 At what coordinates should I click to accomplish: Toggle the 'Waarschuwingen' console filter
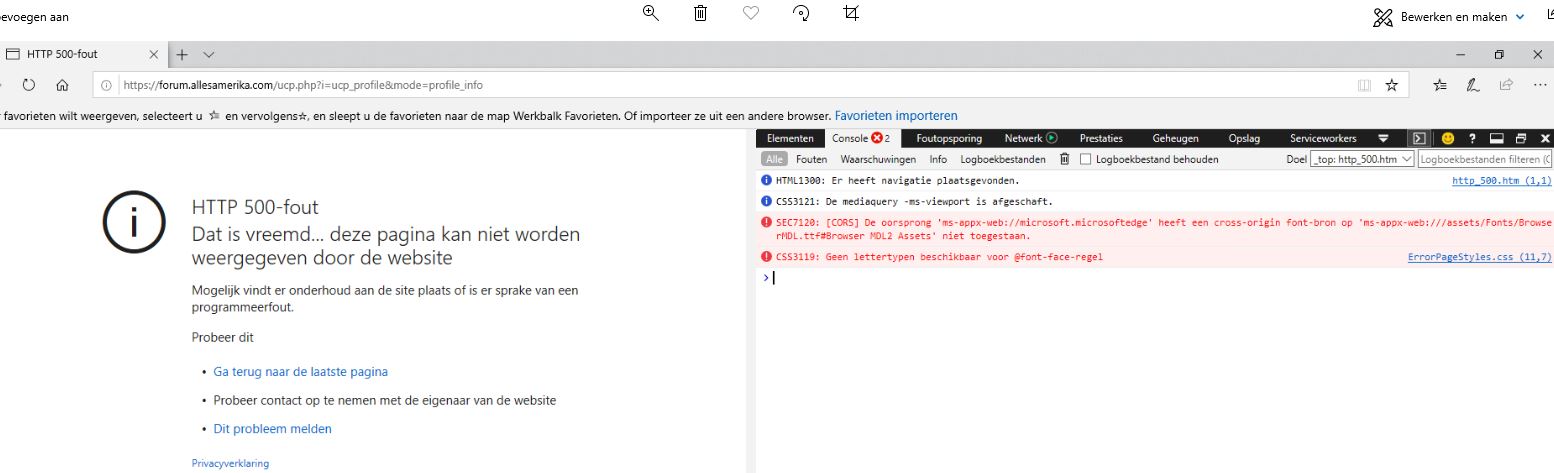[x=877, y=159]
